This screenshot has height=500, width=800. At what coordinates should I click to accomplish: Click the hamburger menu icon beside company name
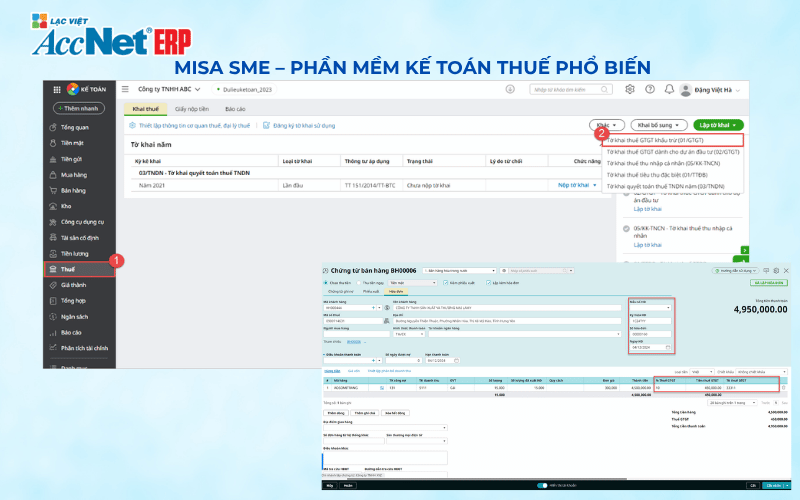point(125,89)
